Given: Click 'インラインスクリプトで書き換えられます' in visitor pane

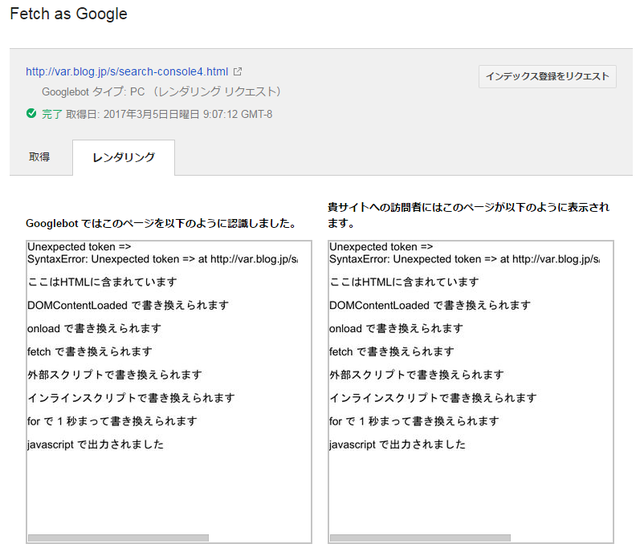Looking at the screenshot, I should [433, 398].
